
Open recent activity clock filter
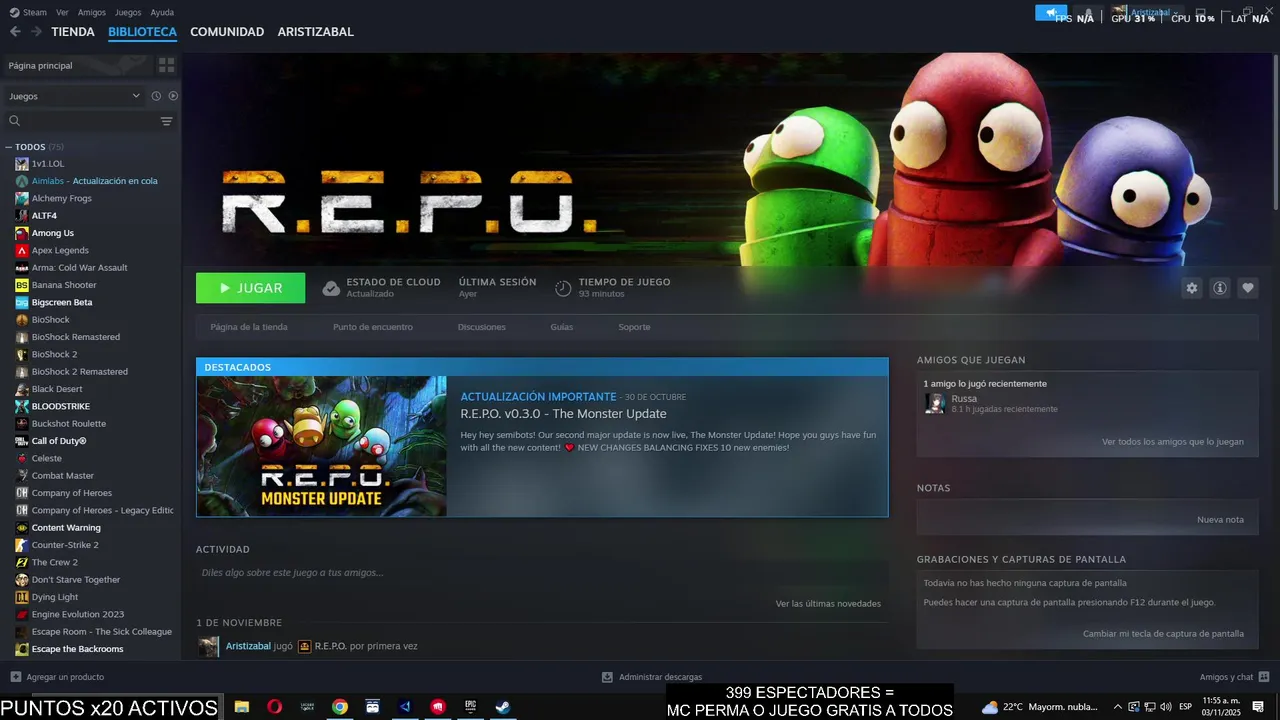(x=156, y=96)
